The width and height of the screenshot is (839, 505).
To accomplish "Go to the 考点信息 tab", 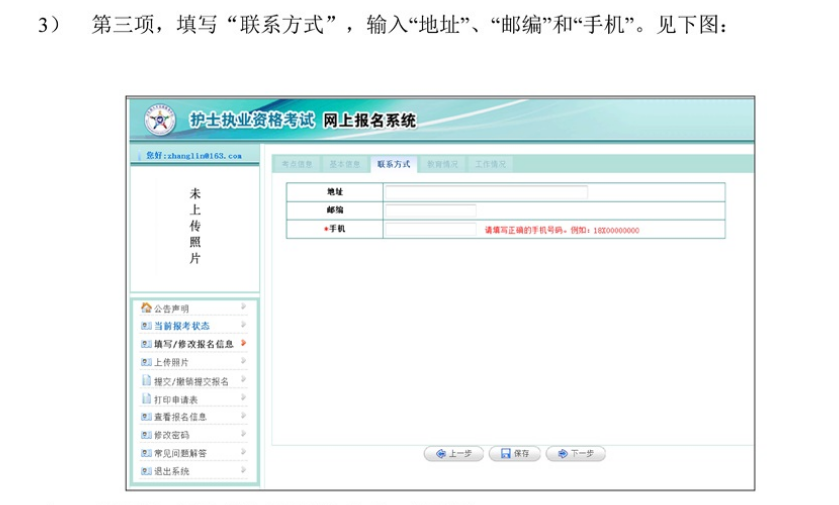I will (x=296, y=164).
